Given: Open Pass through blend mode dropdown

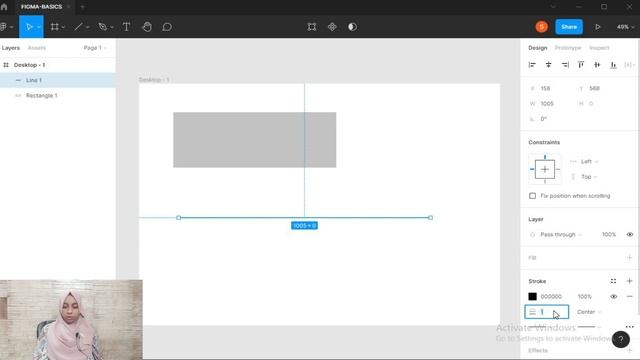Looking at the screenshot, I should [561, 235].
